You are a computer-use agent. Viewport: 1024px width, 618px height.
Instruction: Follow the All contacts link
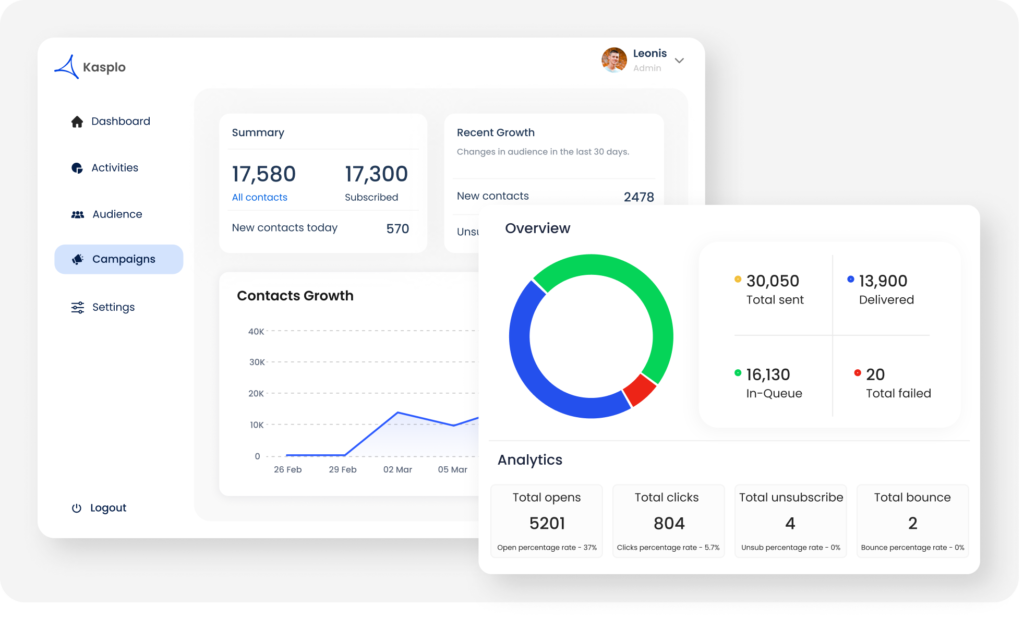tap(259, 198)
